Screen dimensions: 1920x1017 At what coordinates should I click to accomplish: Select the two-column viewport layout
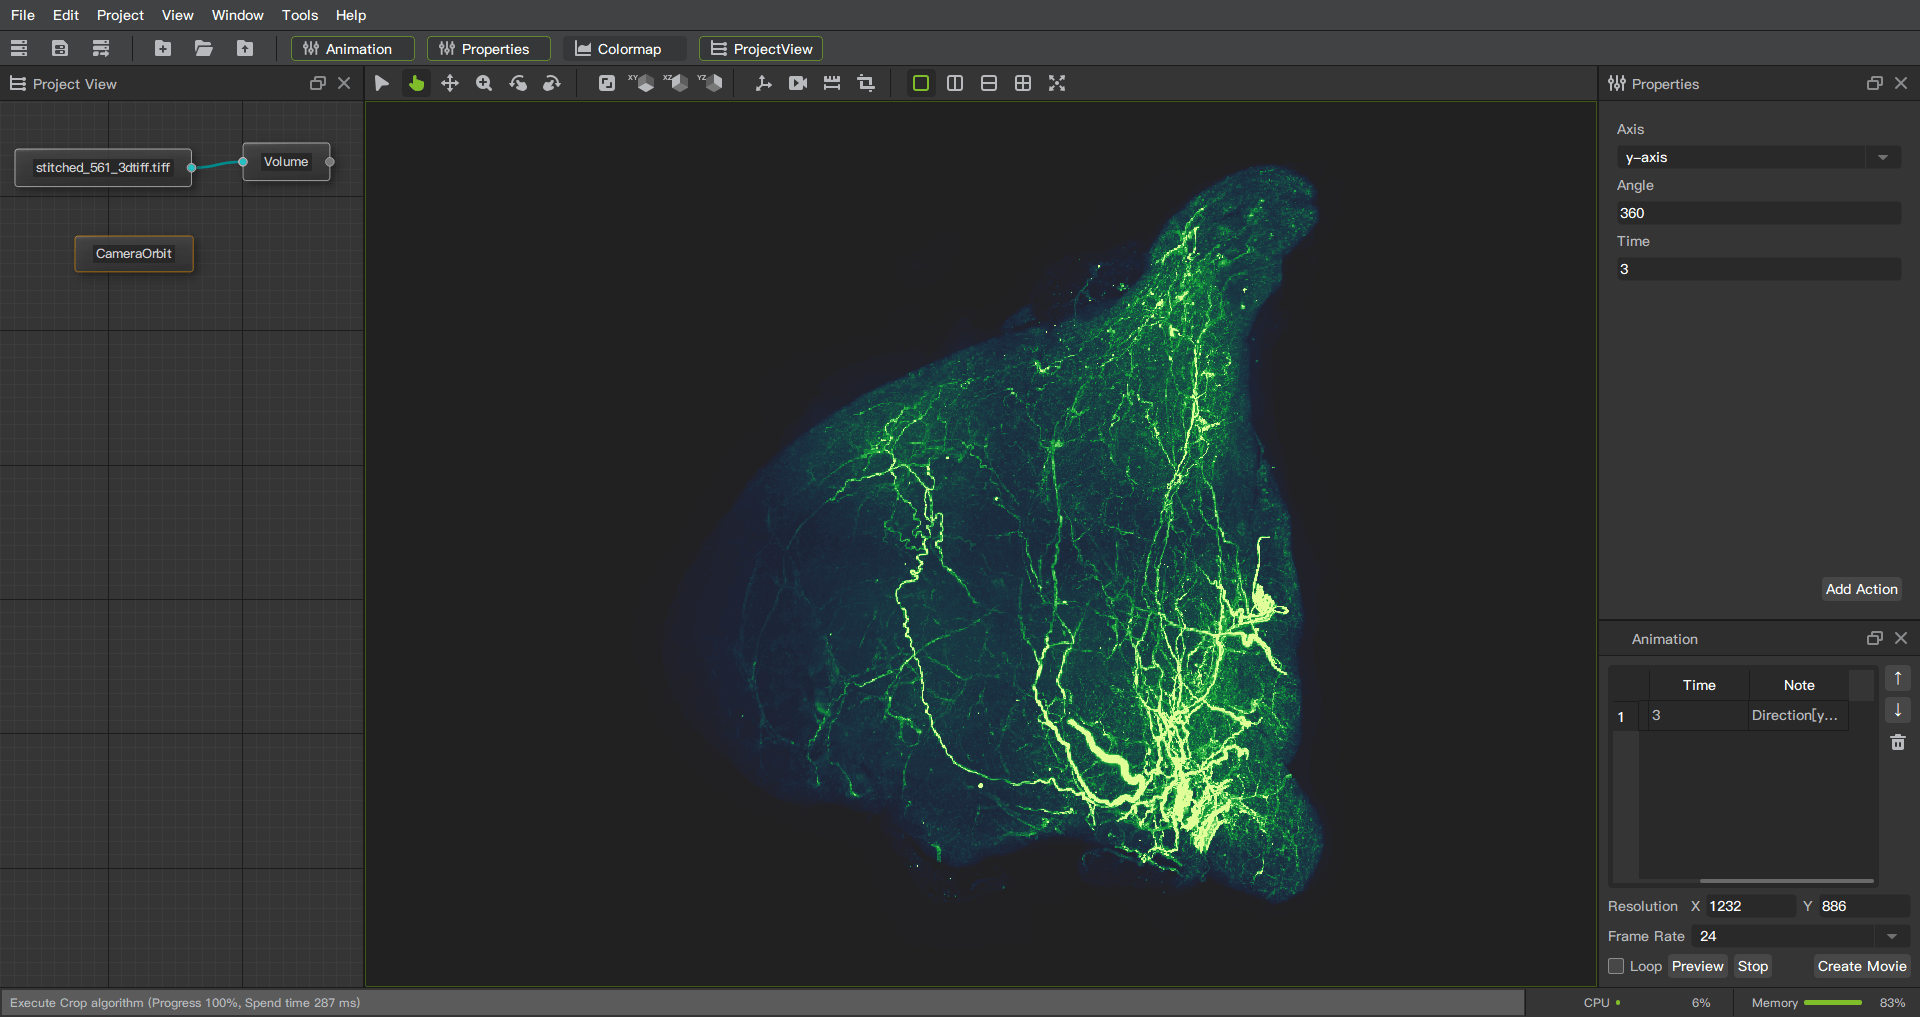955,83
